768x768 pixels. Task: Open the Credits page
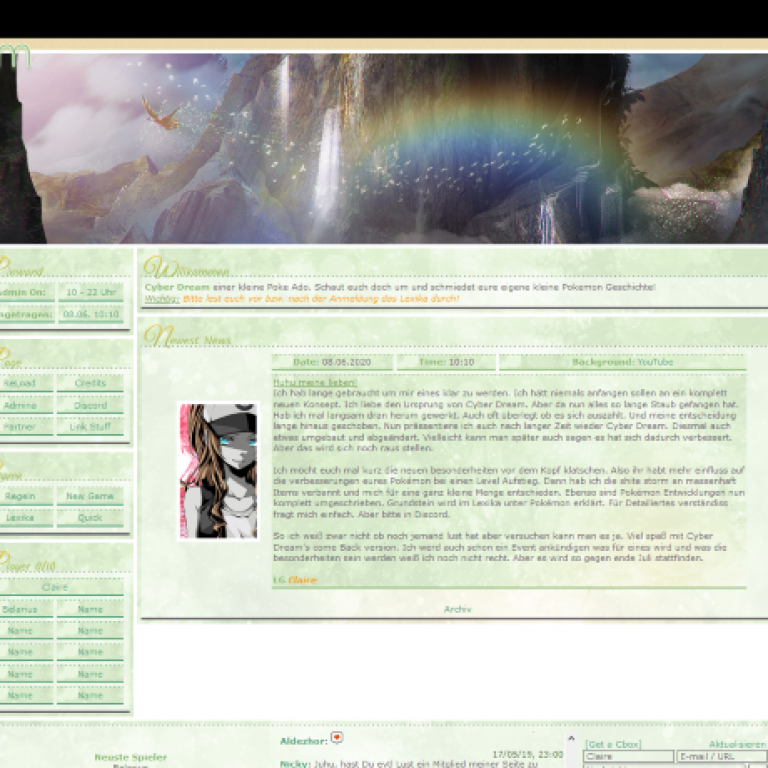coord(90,384)
